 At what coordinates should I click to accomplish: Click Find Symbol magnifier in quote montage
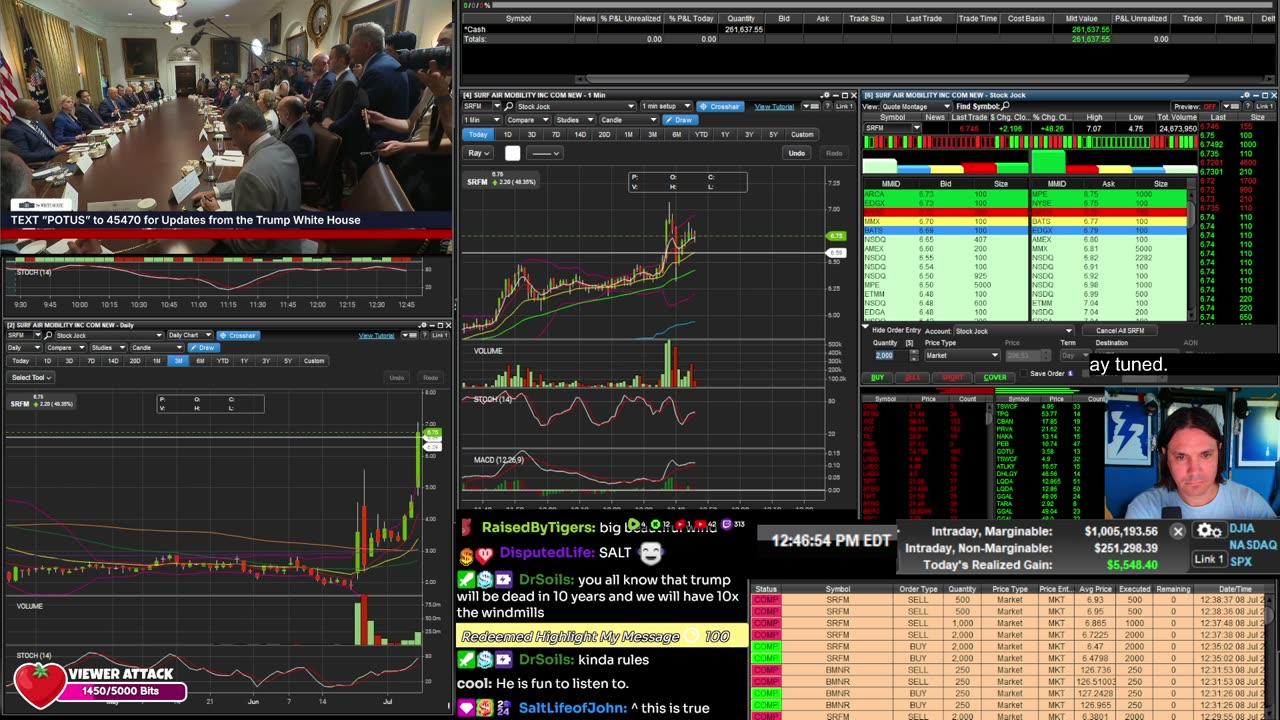[1005, 106]
